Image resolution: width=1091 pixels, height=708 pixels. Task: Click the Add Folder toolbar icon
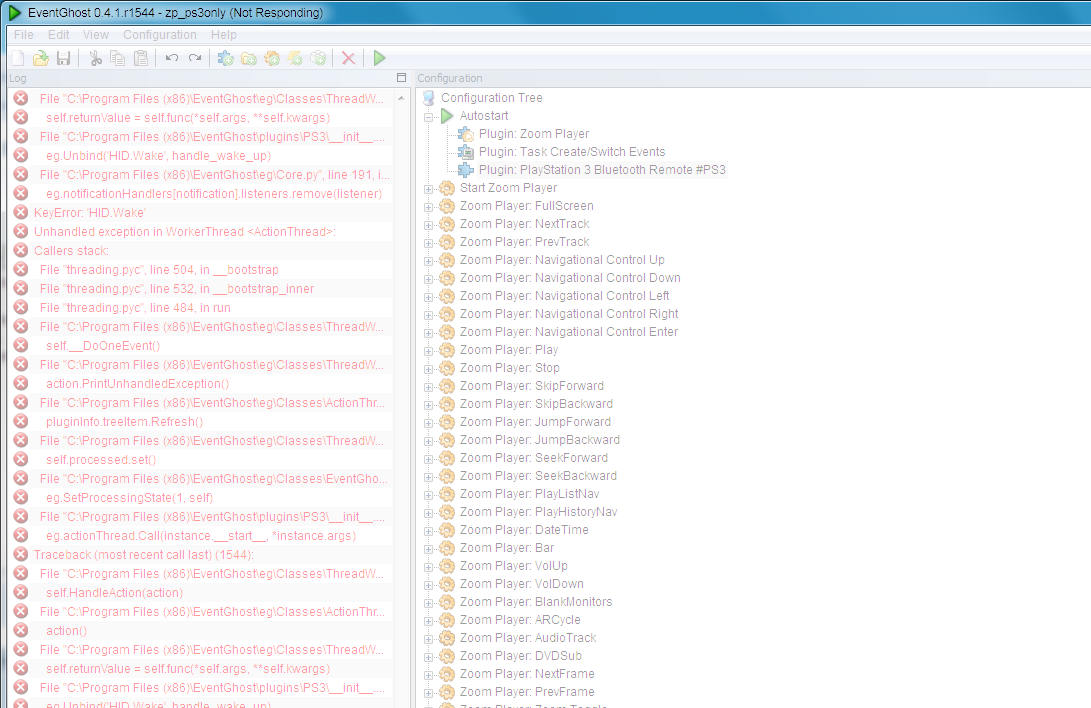248,58
